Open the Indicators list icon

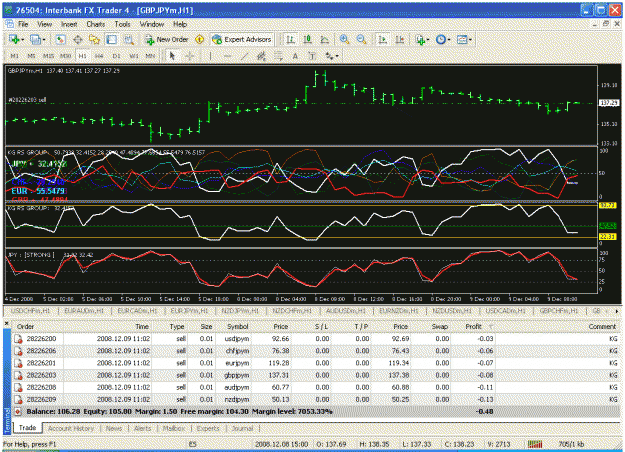click(420, 39)
